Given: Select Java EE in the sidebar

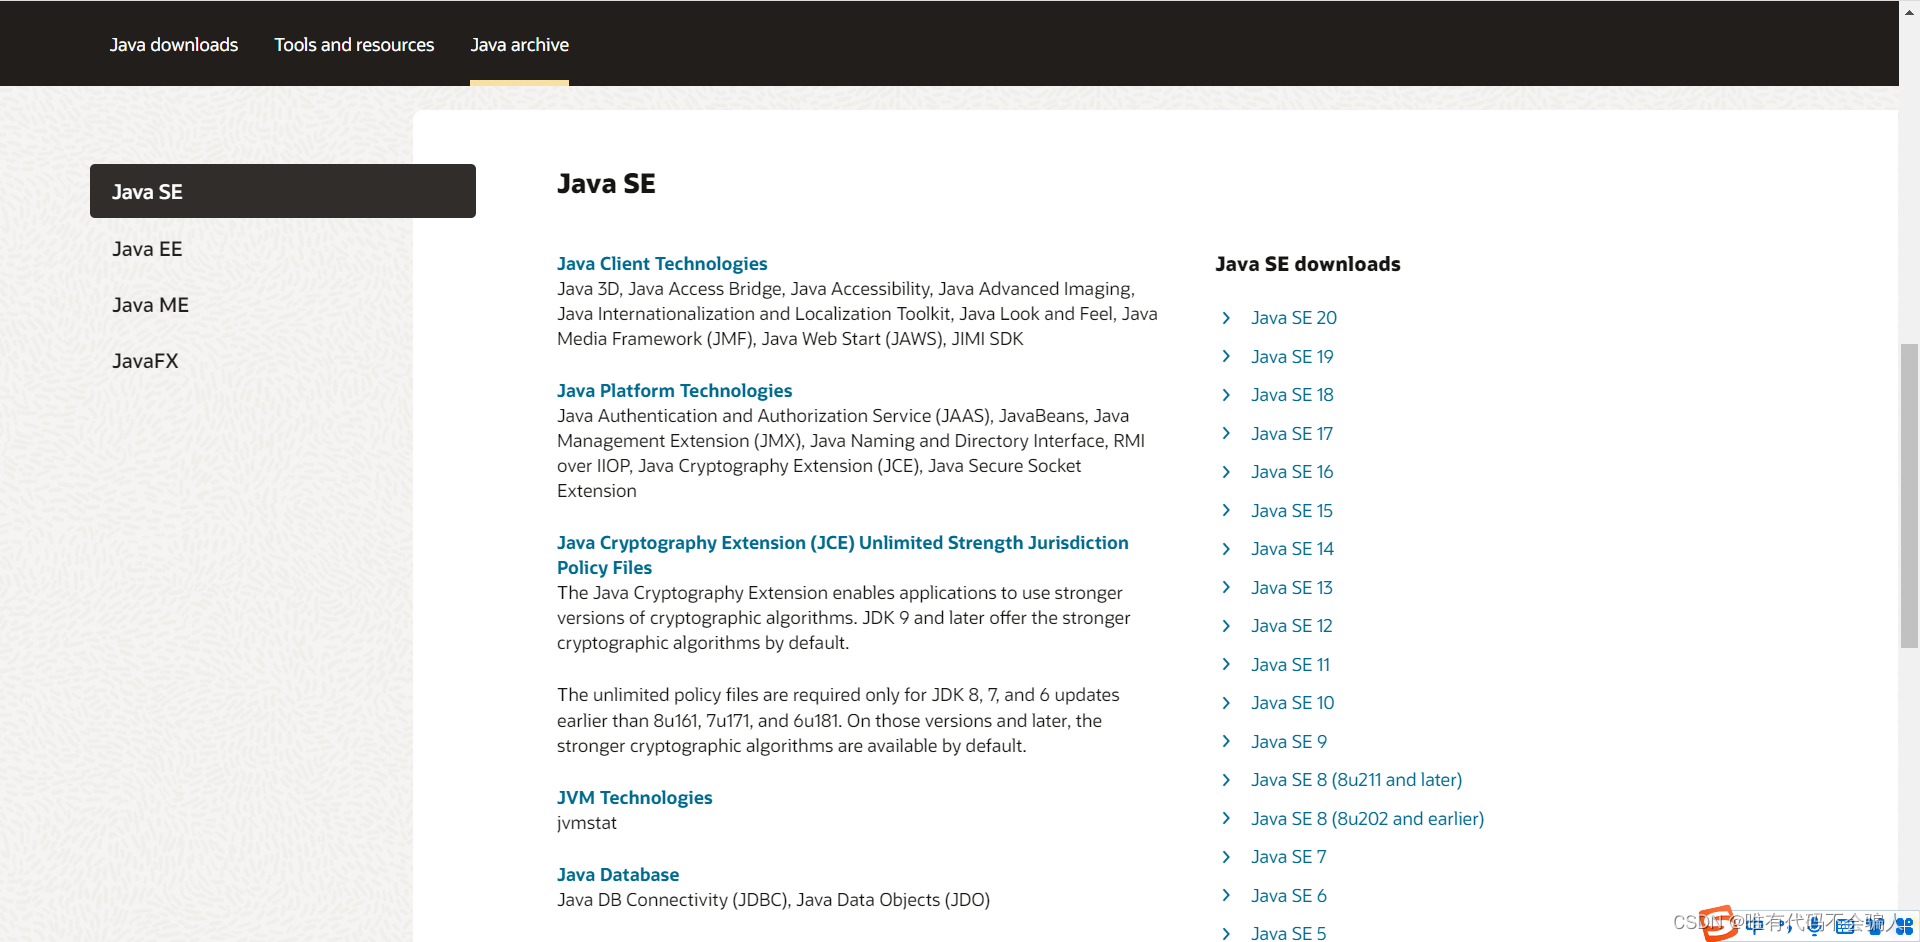Looking at the screenshot, I should pyautogui.click(x=147, y=249).
